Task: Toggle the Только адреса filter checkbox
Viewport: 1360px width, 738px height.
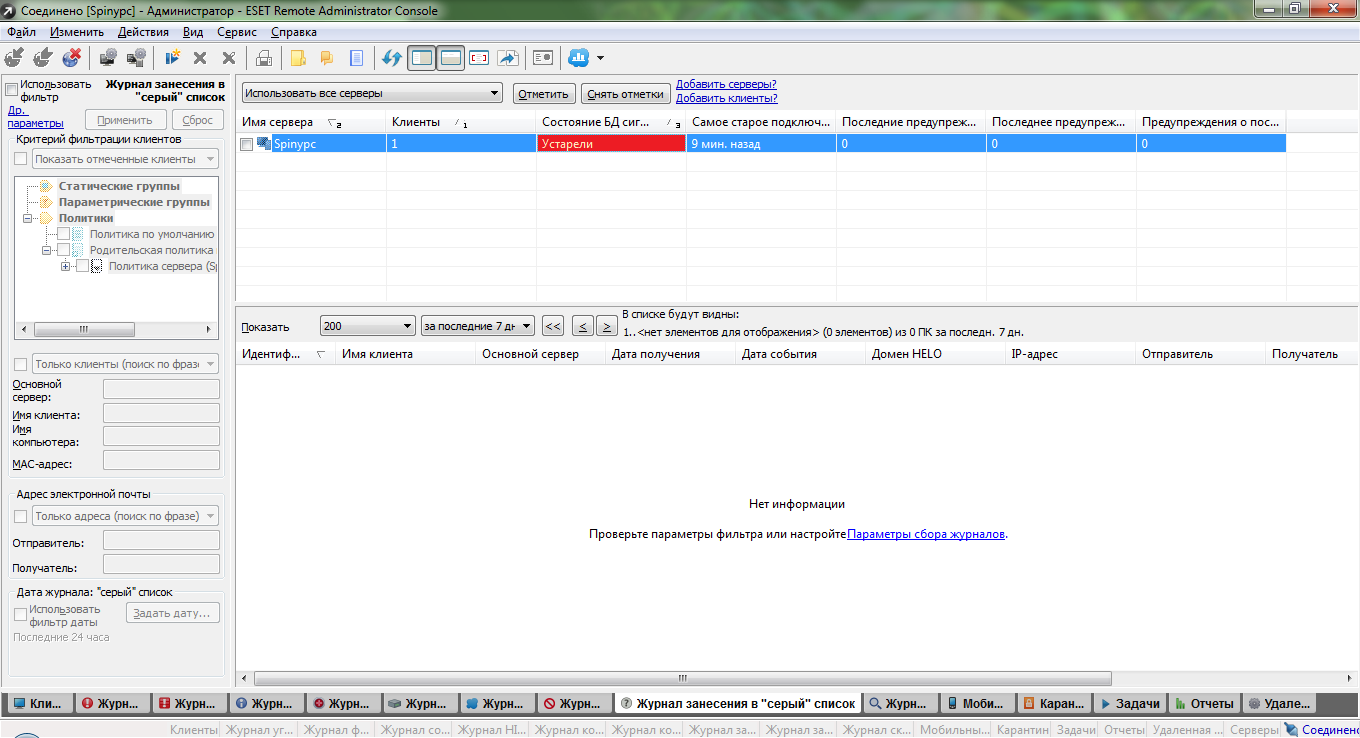Action: [20, 516]
